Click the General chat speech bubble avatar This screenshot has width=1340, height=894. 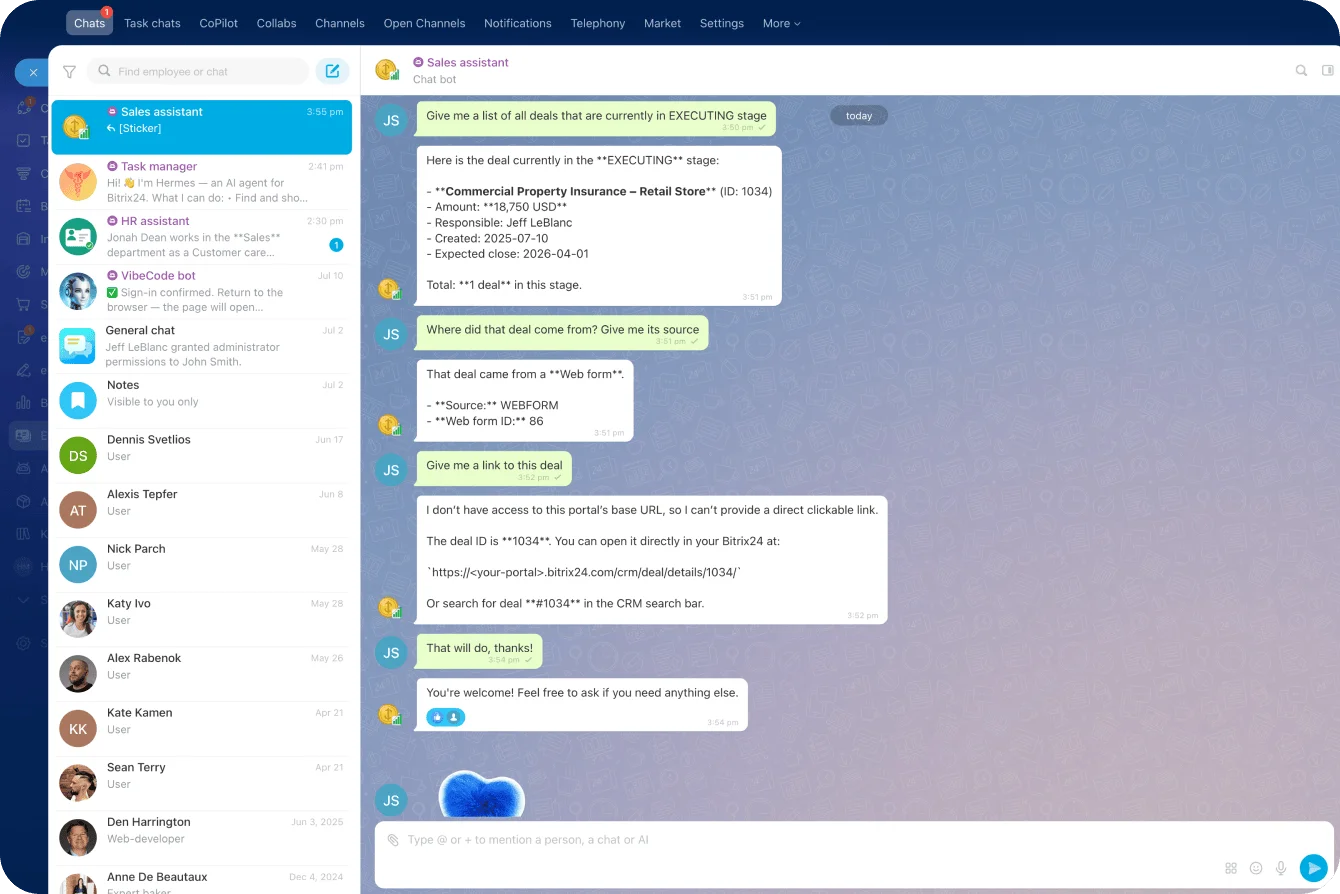point(78,346)
